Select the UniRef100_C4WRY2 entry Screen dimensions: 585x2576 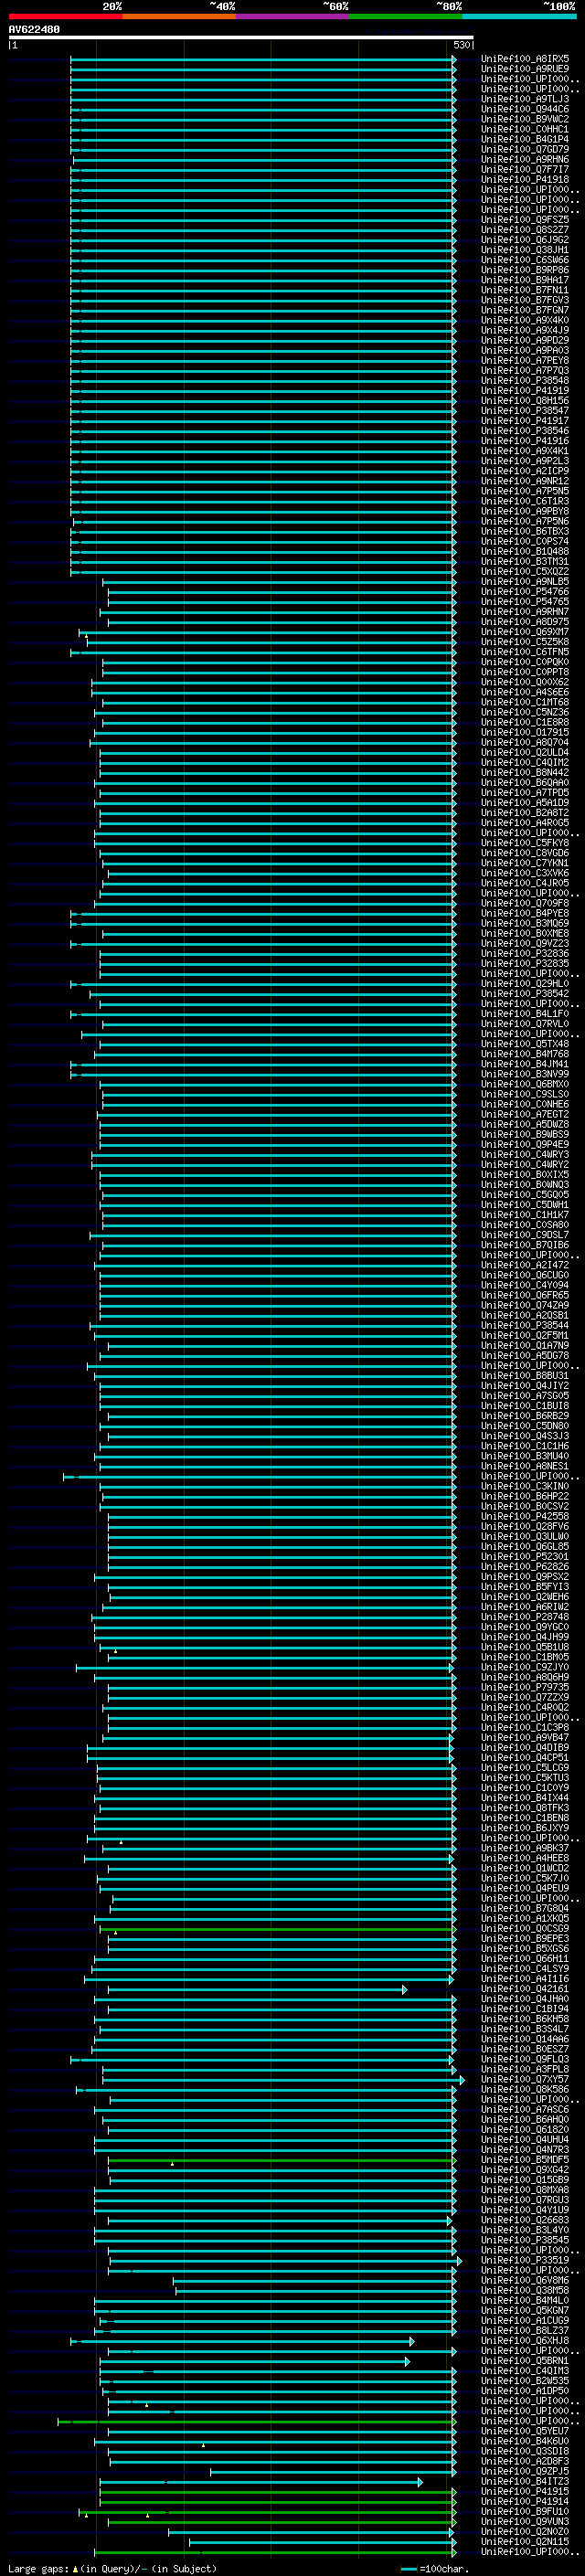[x=525, y=1164]
